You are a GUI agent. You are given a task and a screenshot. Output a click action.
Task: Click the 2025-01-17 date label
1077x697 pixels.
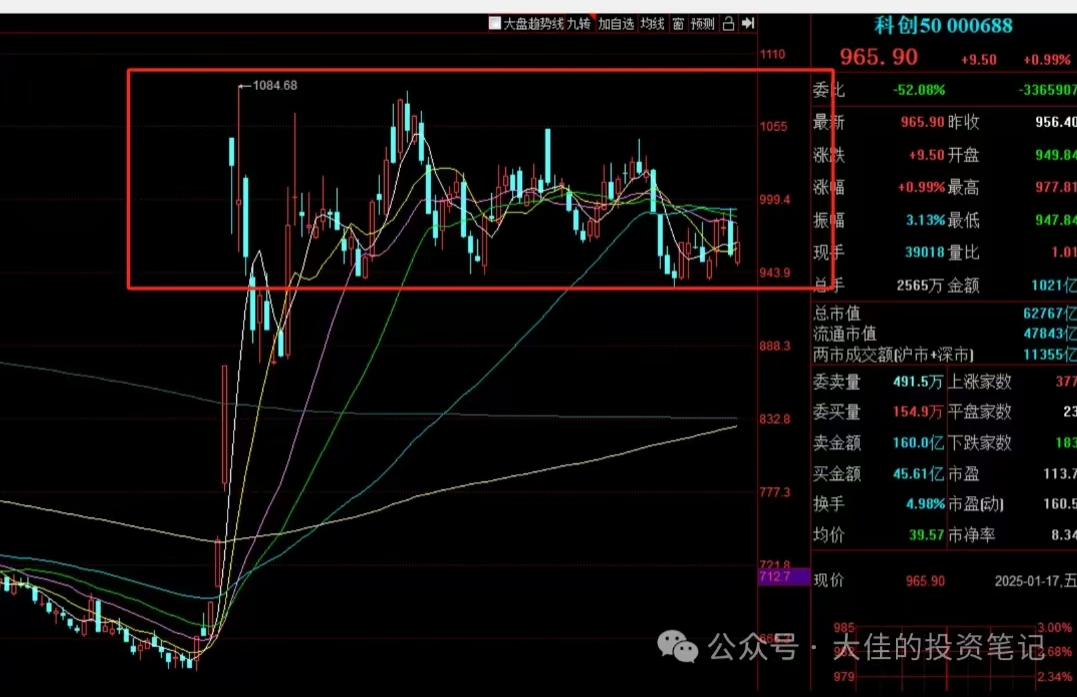[x=1030, y=581]
